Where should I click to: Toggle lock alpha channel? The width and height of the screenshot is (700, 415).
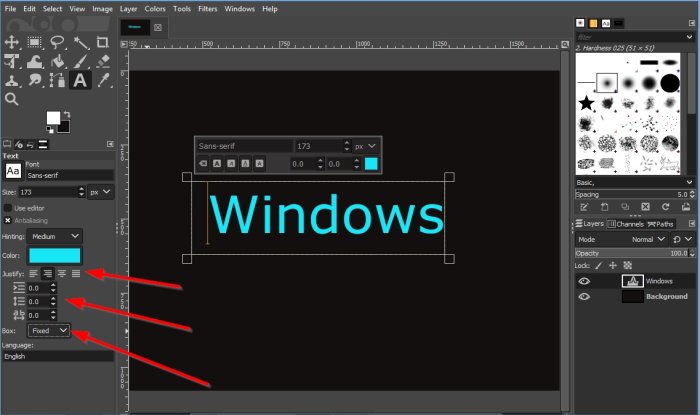(627, 266)
